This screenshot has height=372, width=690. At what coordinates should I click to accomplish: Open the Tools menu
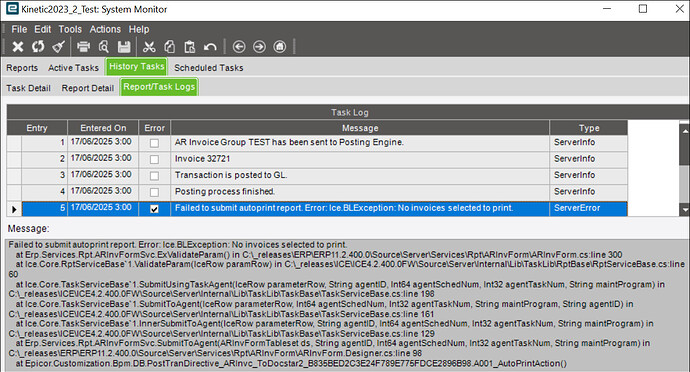tap(70, 29)
